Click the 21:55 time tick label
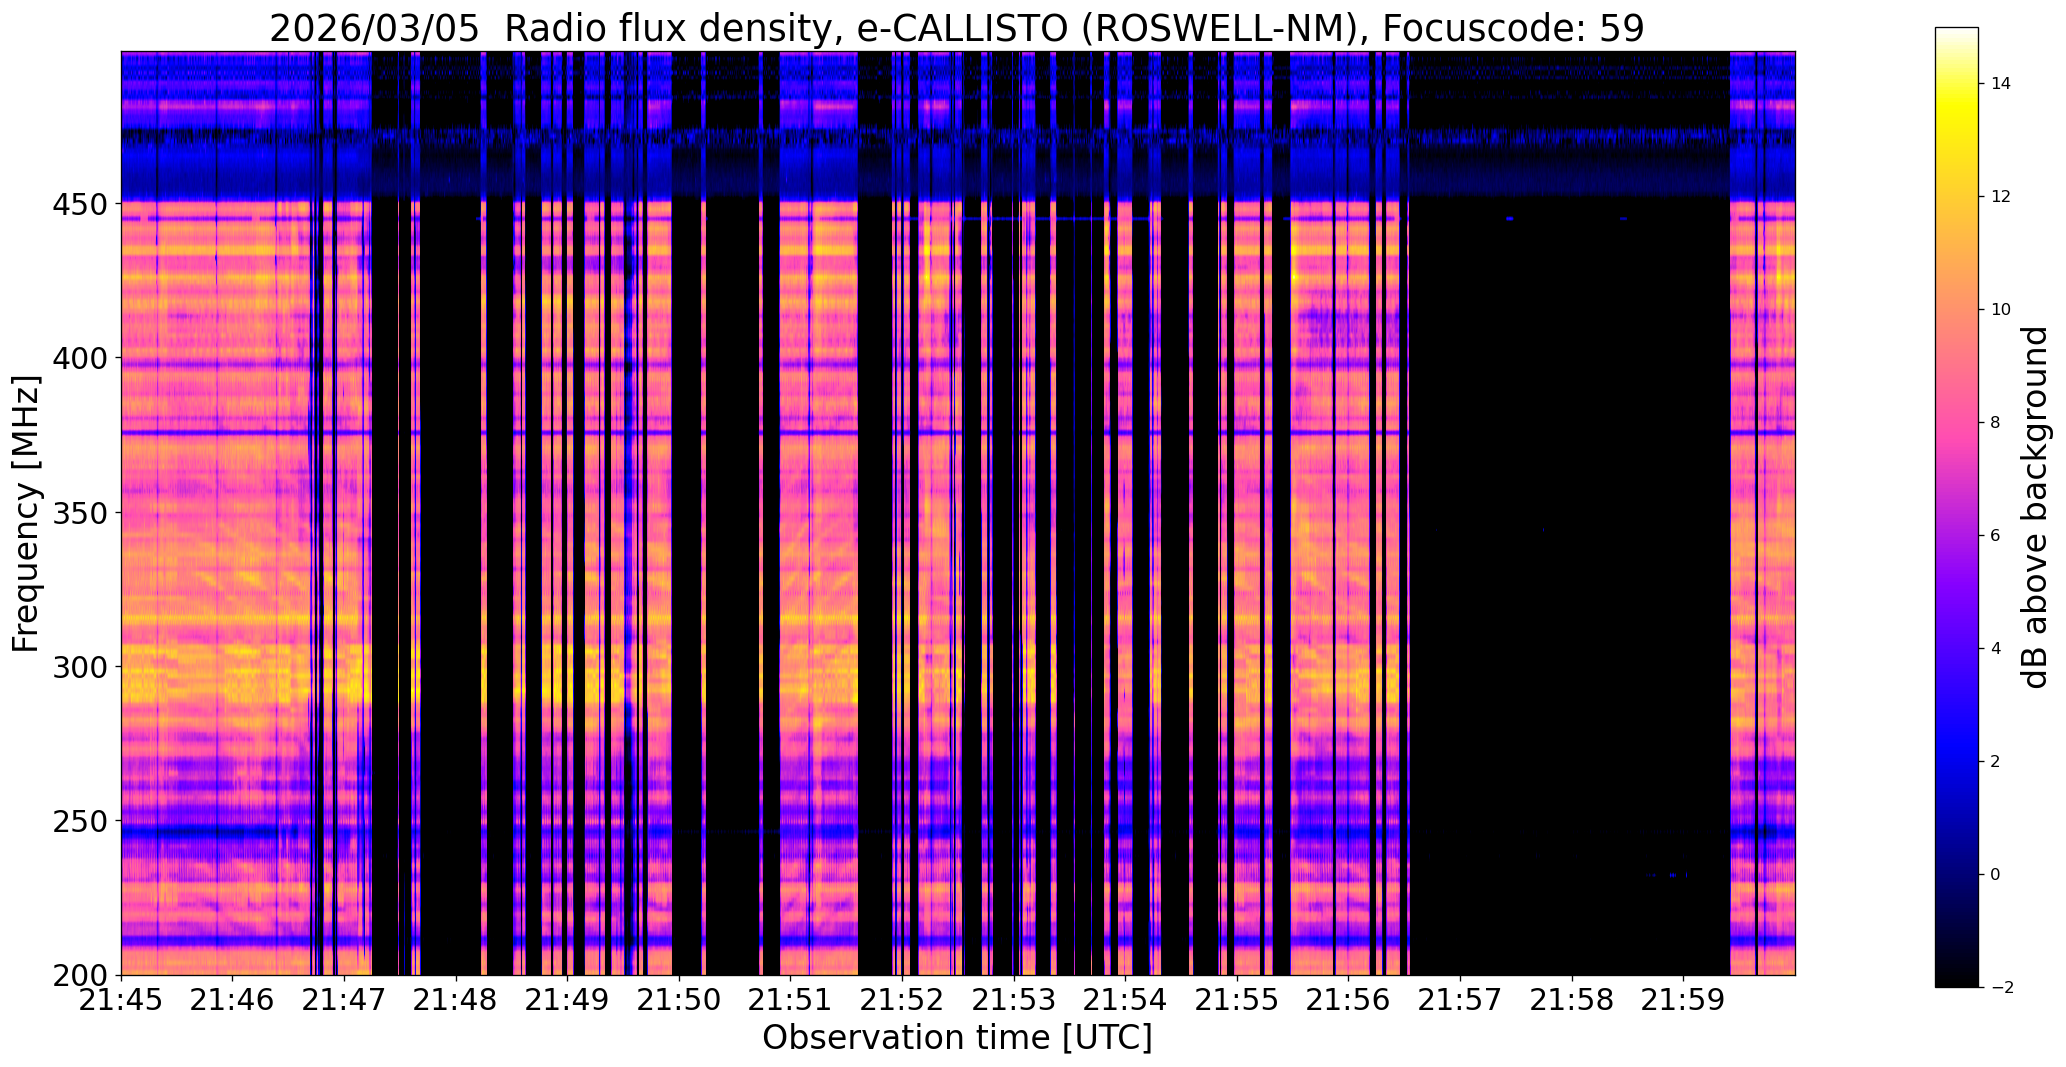The width and height of the screenshot is (2066, 1067). [1238, 1001]
